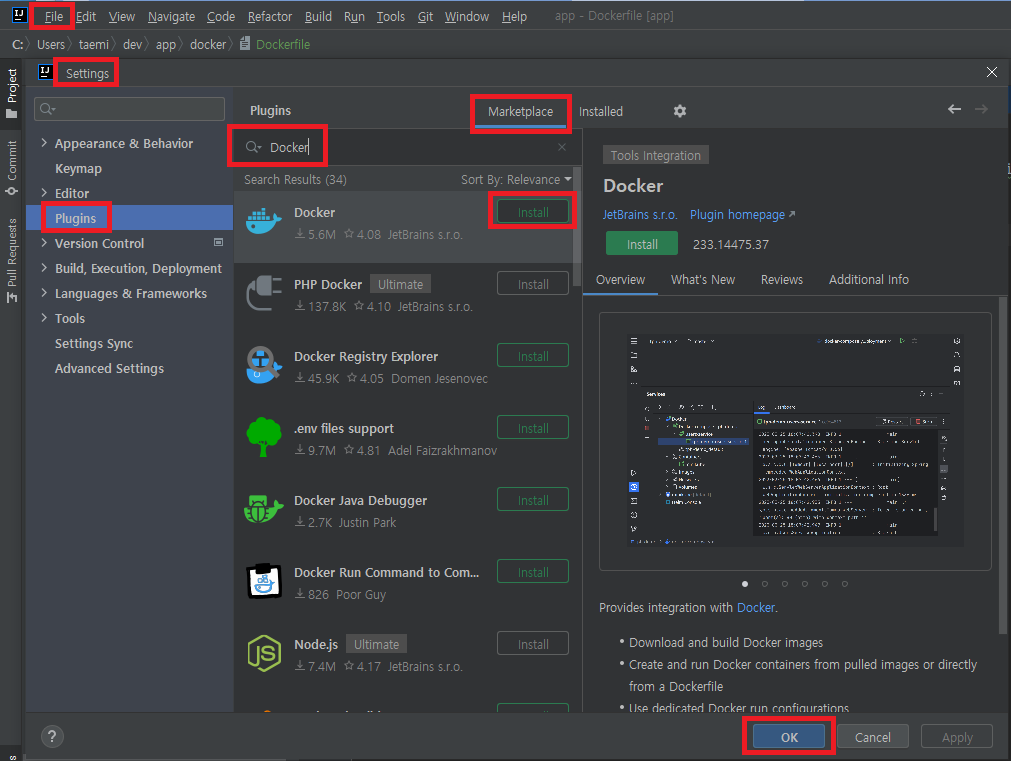Select Advanced Settings in the tree
Image resolution: width=1011 pixels, height=761 pixels.
109,368
